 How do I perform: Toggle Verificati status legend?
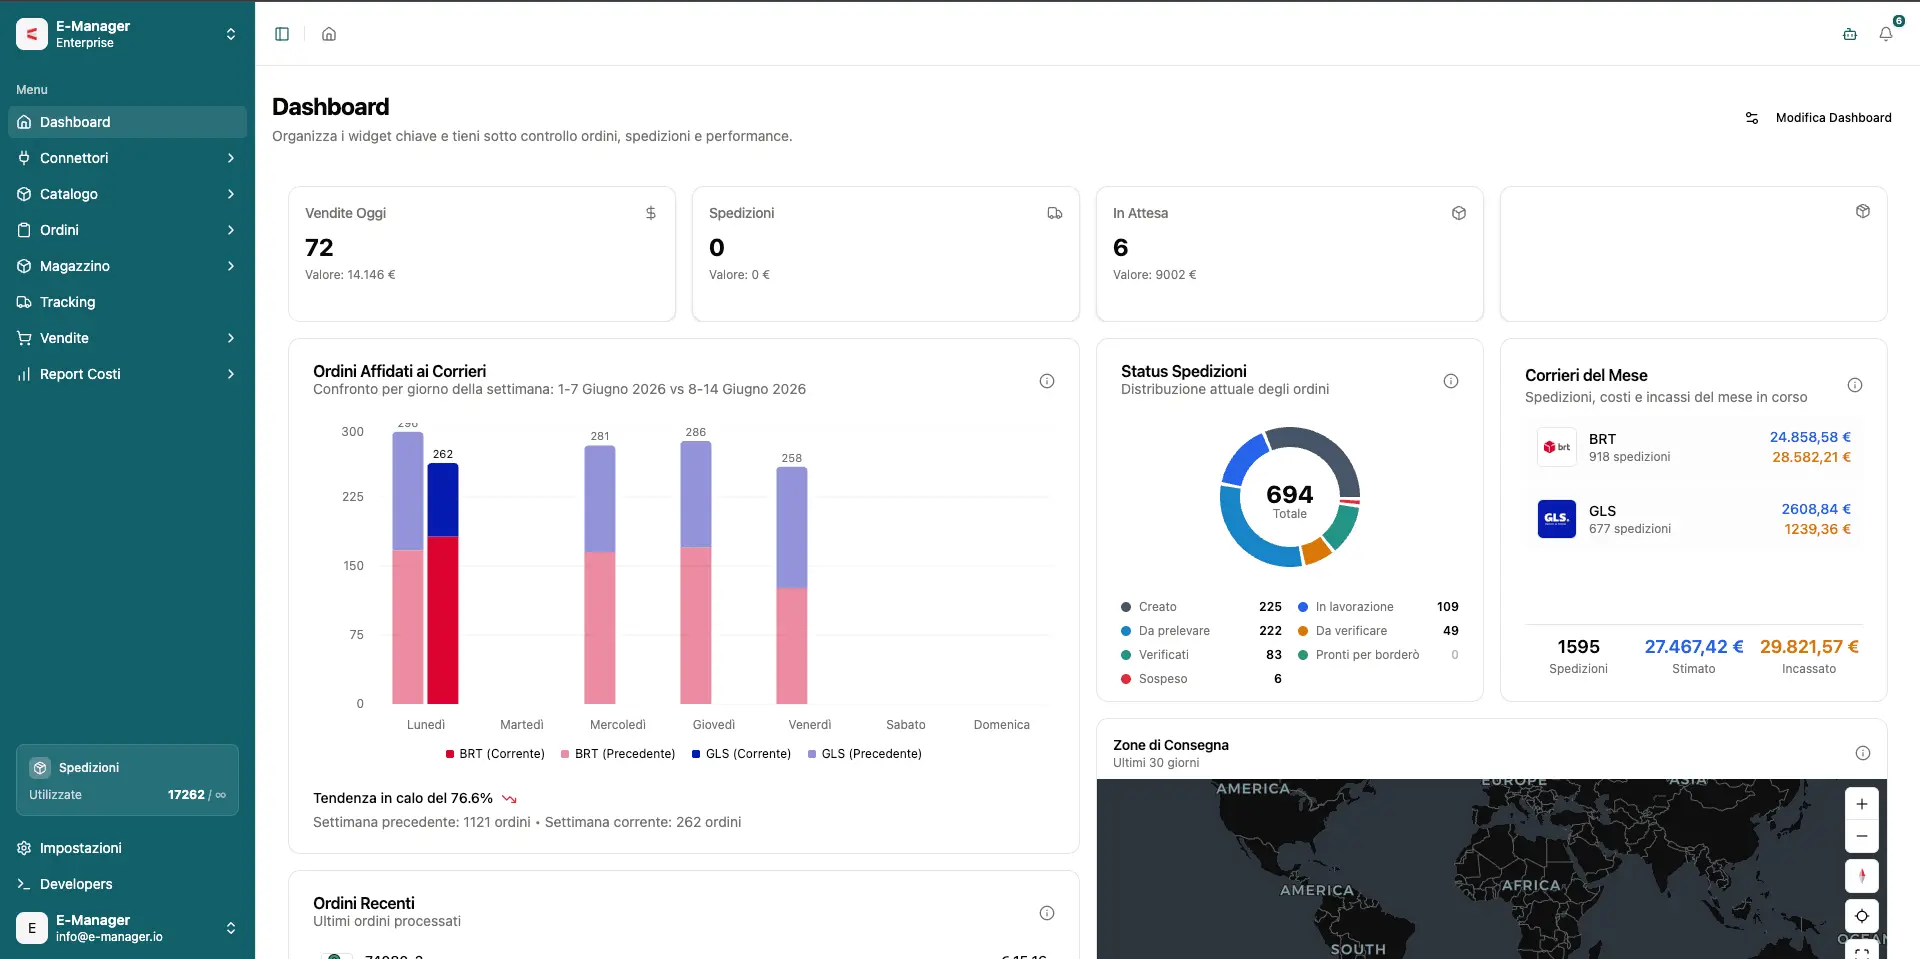pyautogui.click(x=1201, y=655)
